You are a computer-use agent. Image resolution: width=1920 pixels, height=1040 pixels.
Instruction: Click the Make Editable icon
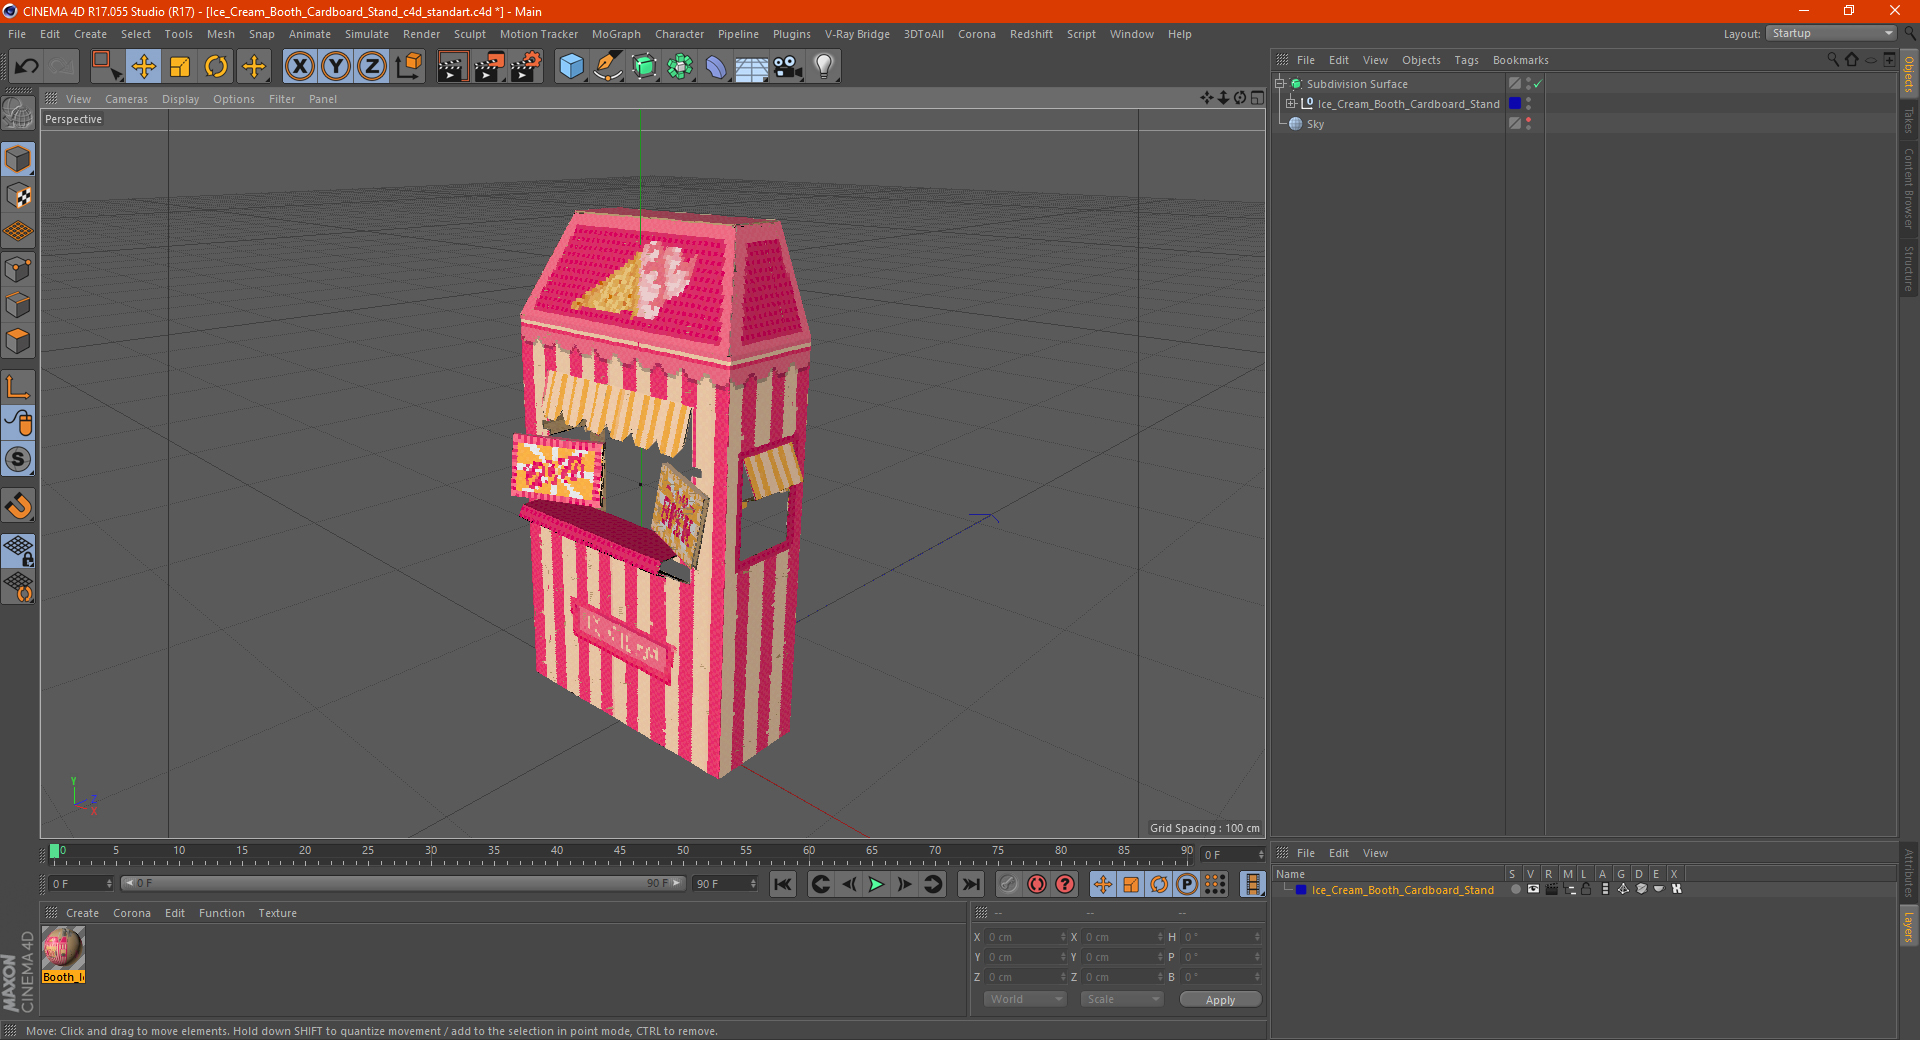pyautogui.click(x=18, y=113)
